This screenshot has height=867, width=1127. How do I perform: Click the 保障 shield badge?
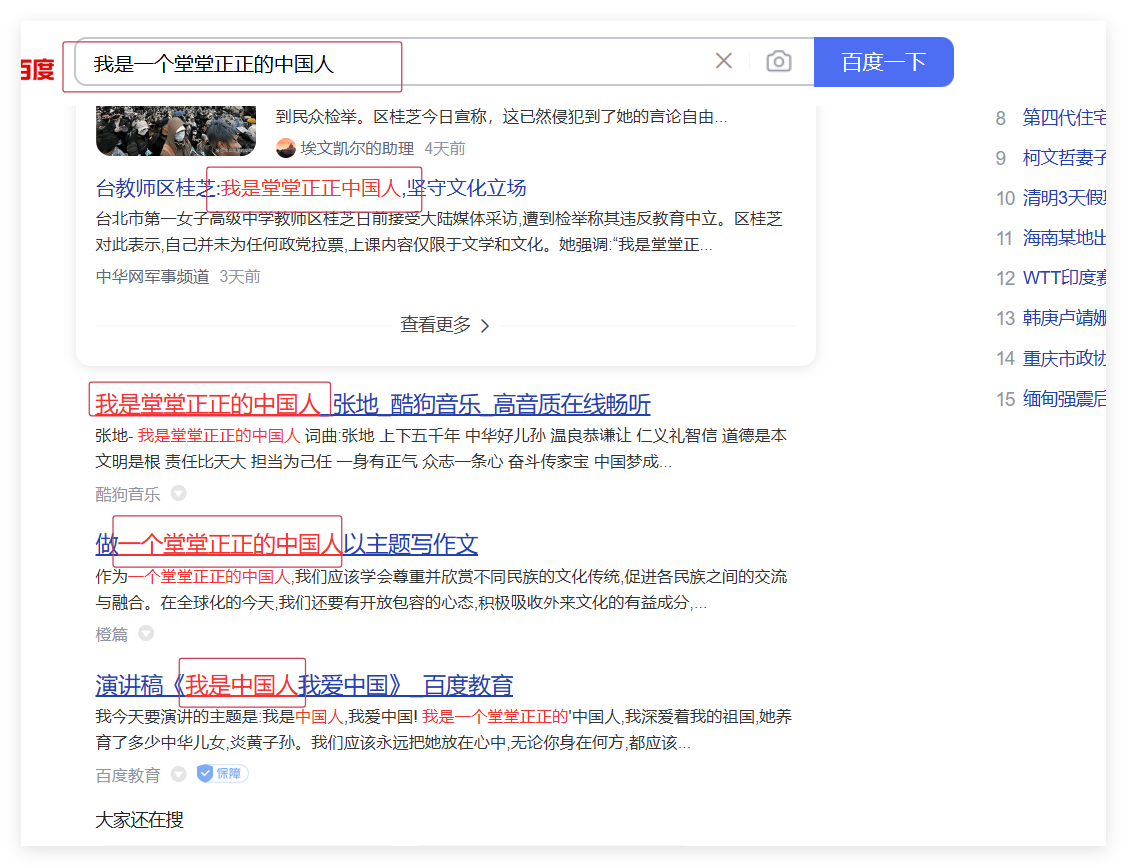pos(223,774)
